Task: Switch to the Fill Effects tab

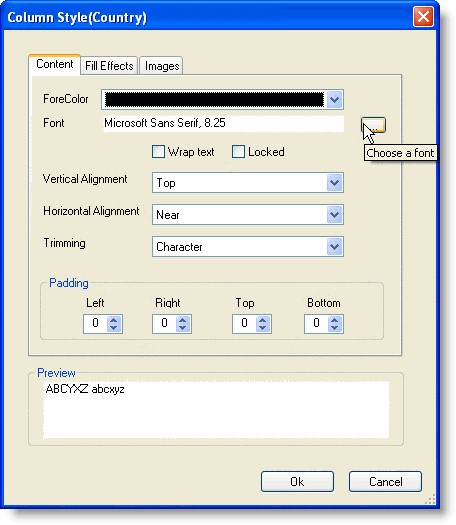Action: click(x=109, y=66)
